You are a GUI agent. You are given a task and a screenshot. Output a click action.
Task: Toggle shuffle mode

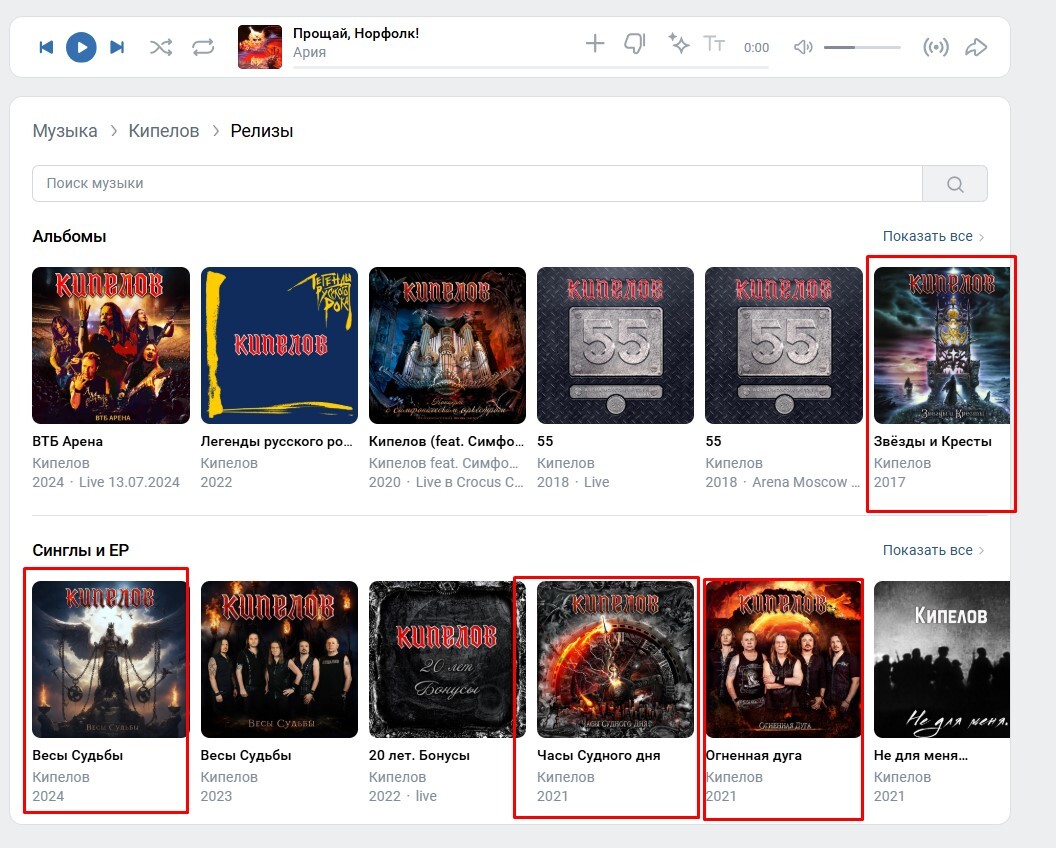tap(160, 47)
